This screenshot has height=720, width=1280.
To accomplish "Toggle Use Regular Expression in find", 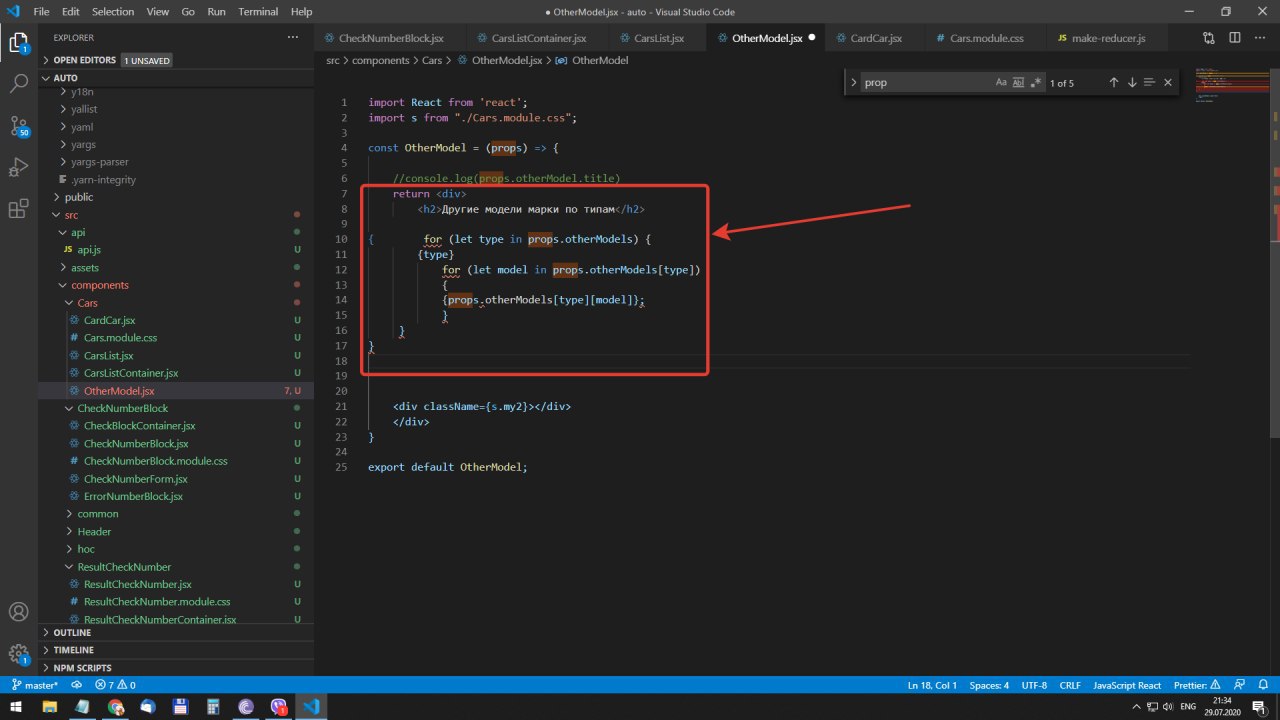I will [x=1036, y=83].
